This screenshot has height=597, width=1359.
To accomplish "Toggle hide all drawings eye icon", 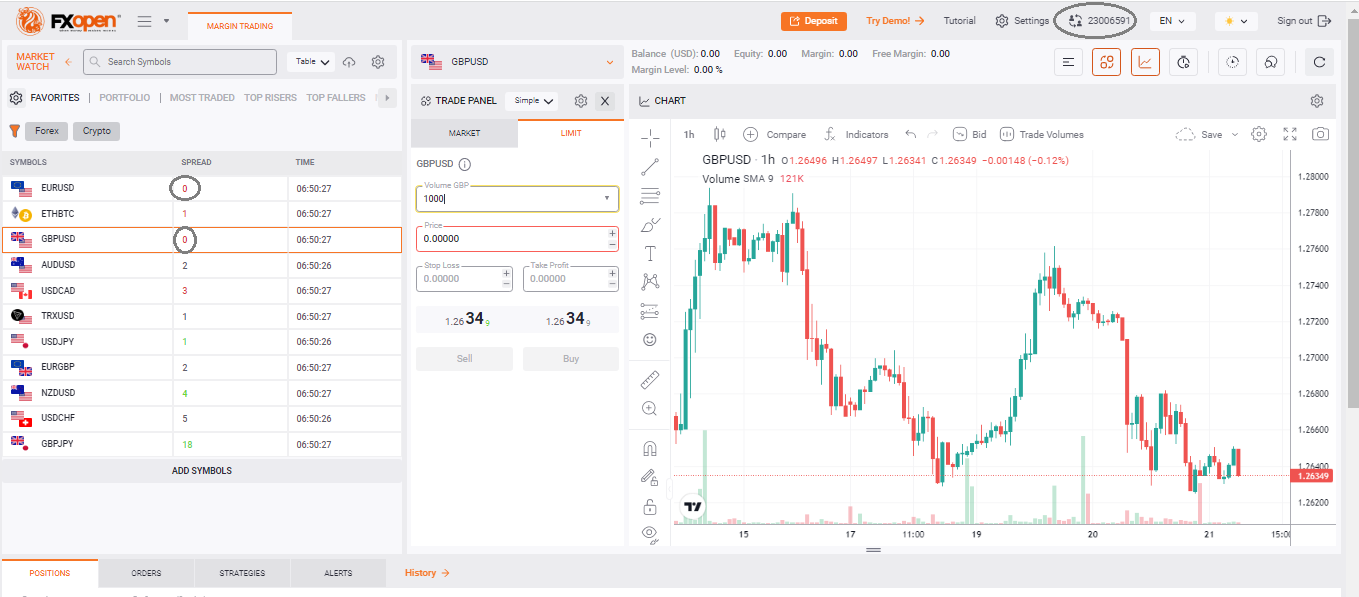I will (650, 534).
